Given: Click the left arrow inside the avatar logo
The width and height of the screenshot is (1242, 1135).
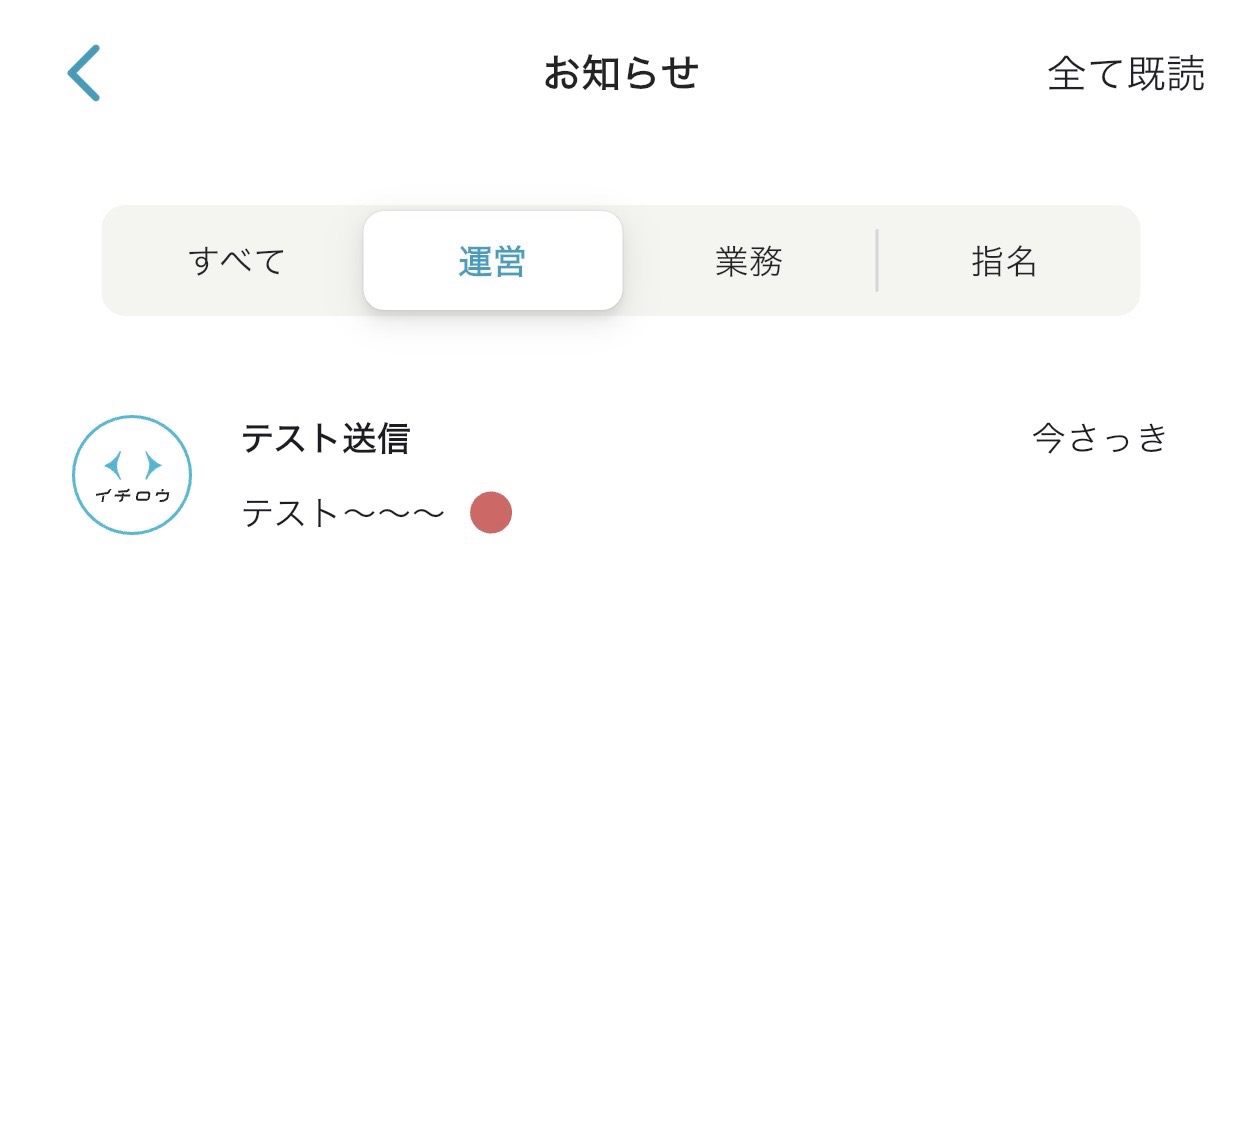Looking at the screenshot, I should click(x=114, y=464).
